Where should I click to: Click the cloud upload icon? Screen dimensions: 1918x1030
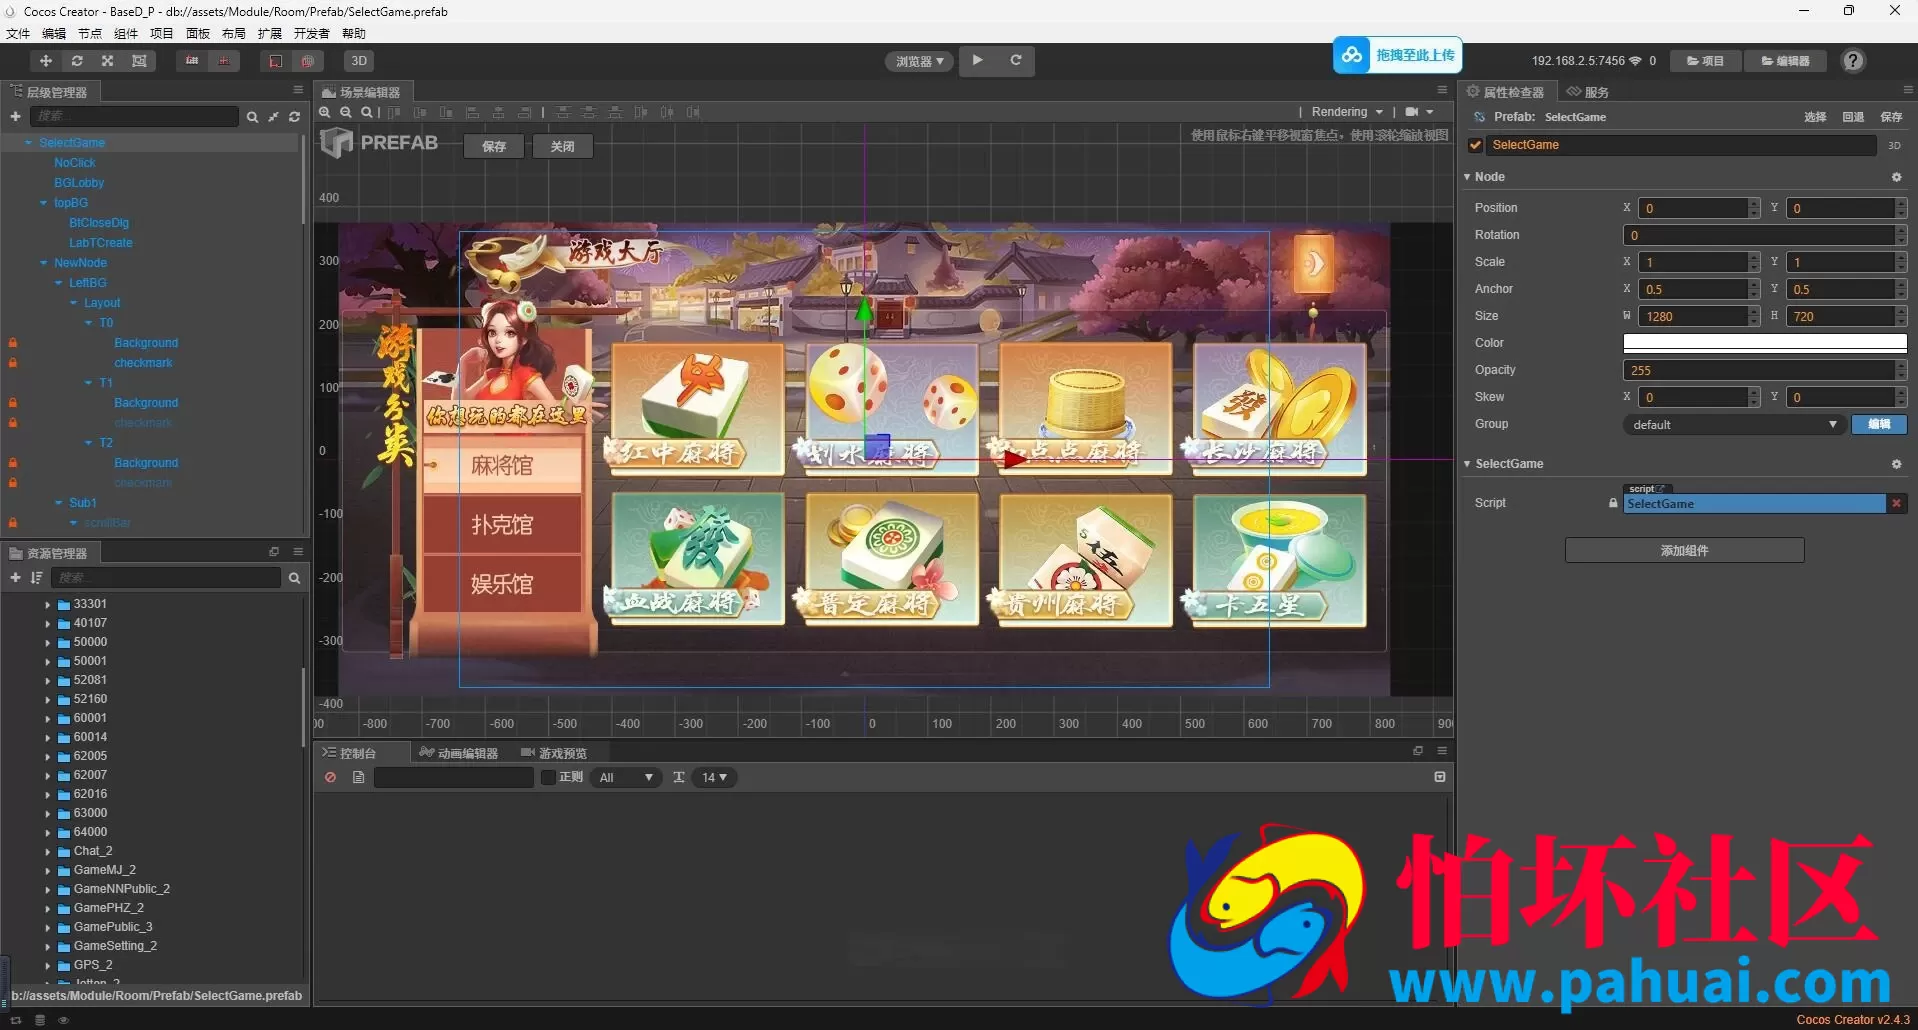click(1352, 55)
